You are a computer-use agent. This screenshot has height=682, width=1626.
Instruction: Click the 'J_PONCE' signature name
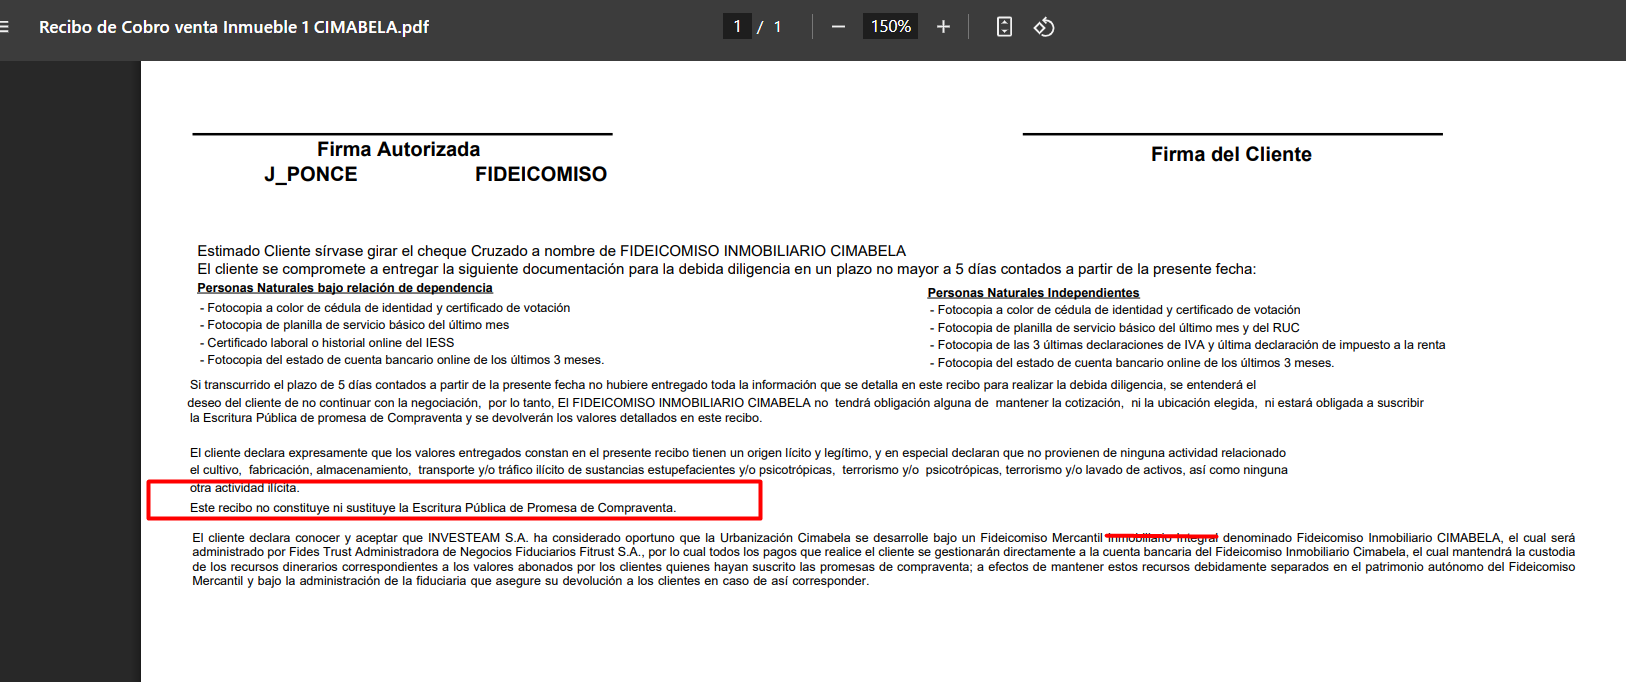tap(310, 174)
